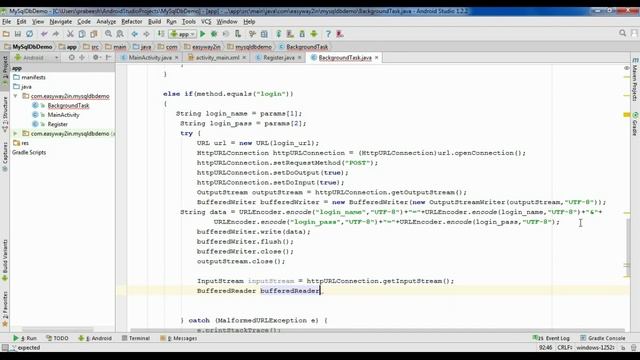Select Gradle Scripts in the tree
This screenshot has width=640, height=360.
pos(29,152)
